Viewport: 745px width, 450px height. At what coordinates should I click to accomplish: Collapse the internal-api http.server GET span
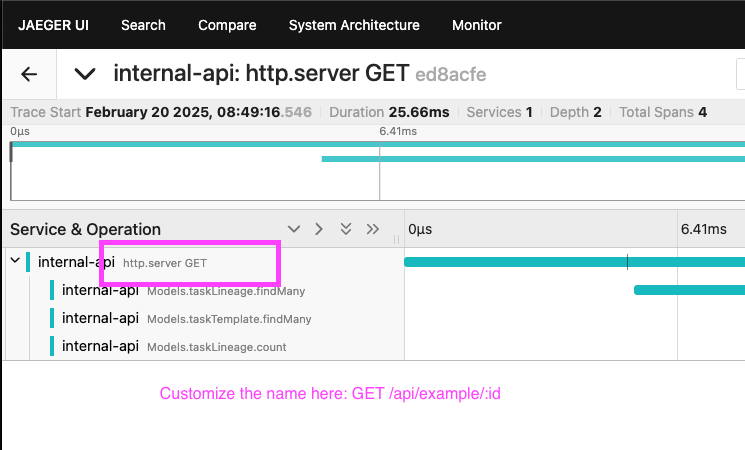pyautogui.click(x=15, y=262)
